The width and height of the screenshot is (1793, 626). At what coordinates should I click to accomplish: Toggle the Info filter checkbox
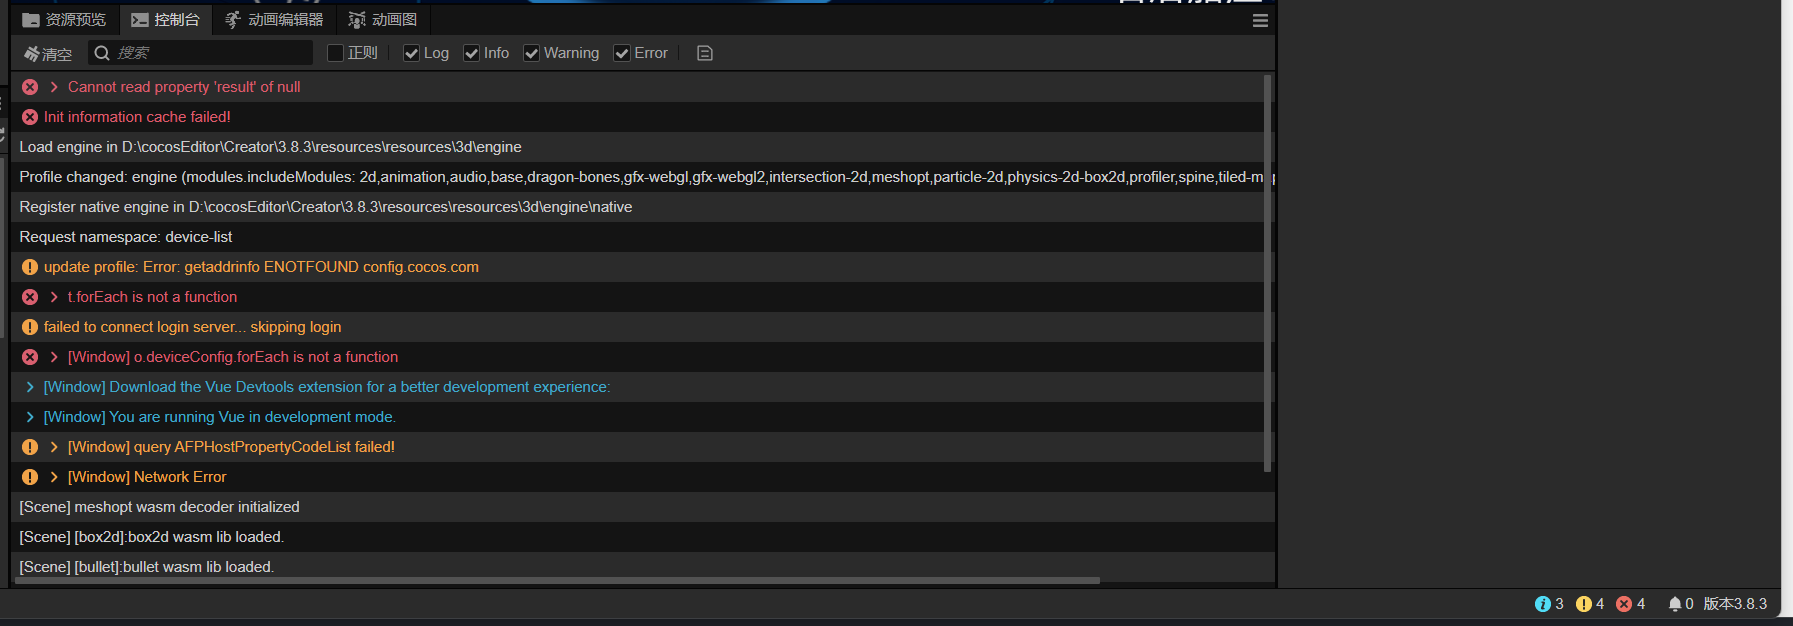coord(472,53)
